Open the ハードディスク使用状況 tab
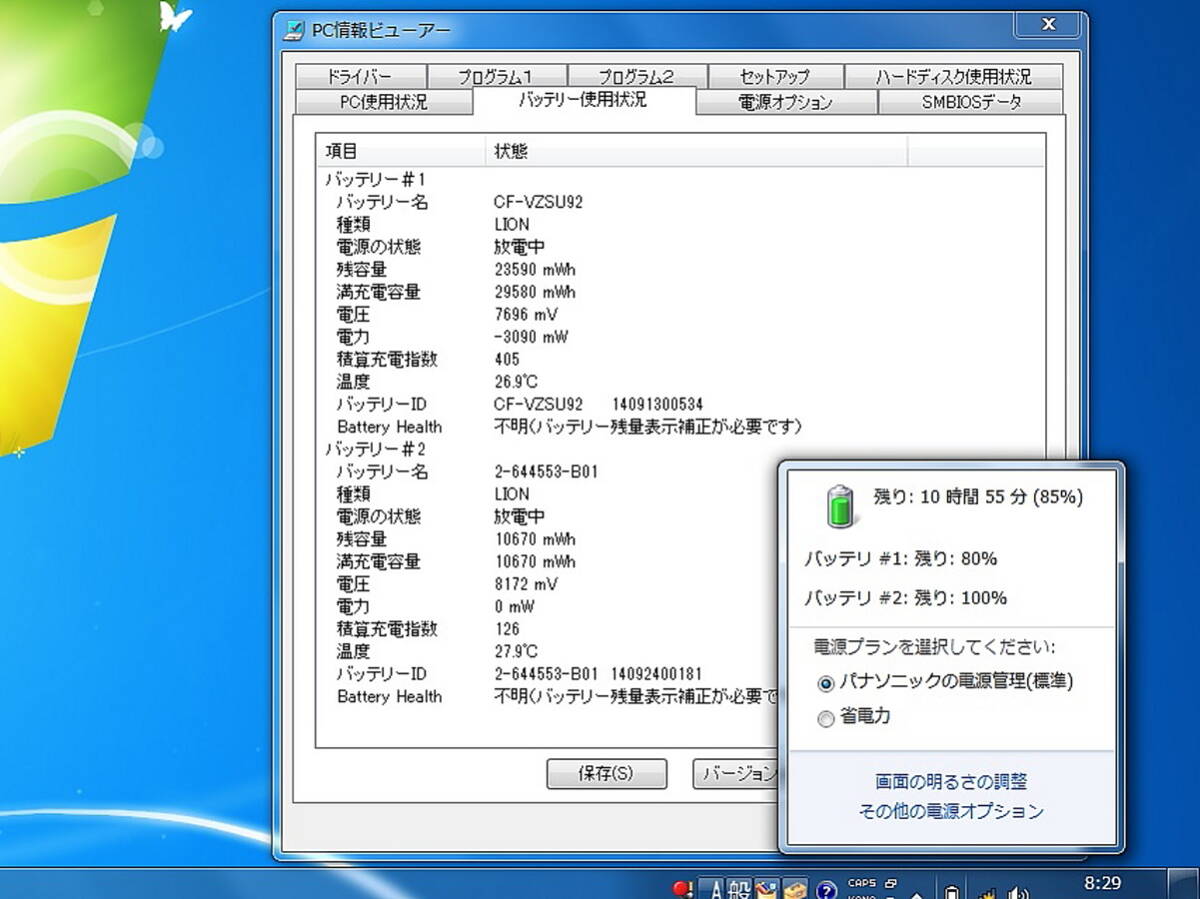Screen dimensions: 1200x899 tap(954, 77)
